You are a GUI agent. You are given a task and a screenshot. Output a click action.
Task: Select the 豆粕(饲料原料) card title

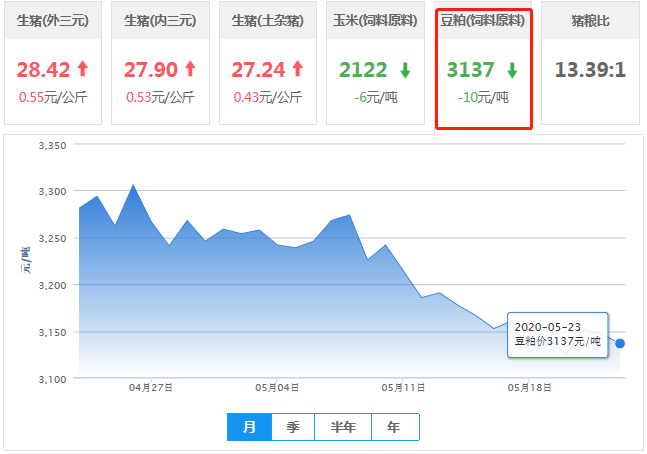coord(482,20)
